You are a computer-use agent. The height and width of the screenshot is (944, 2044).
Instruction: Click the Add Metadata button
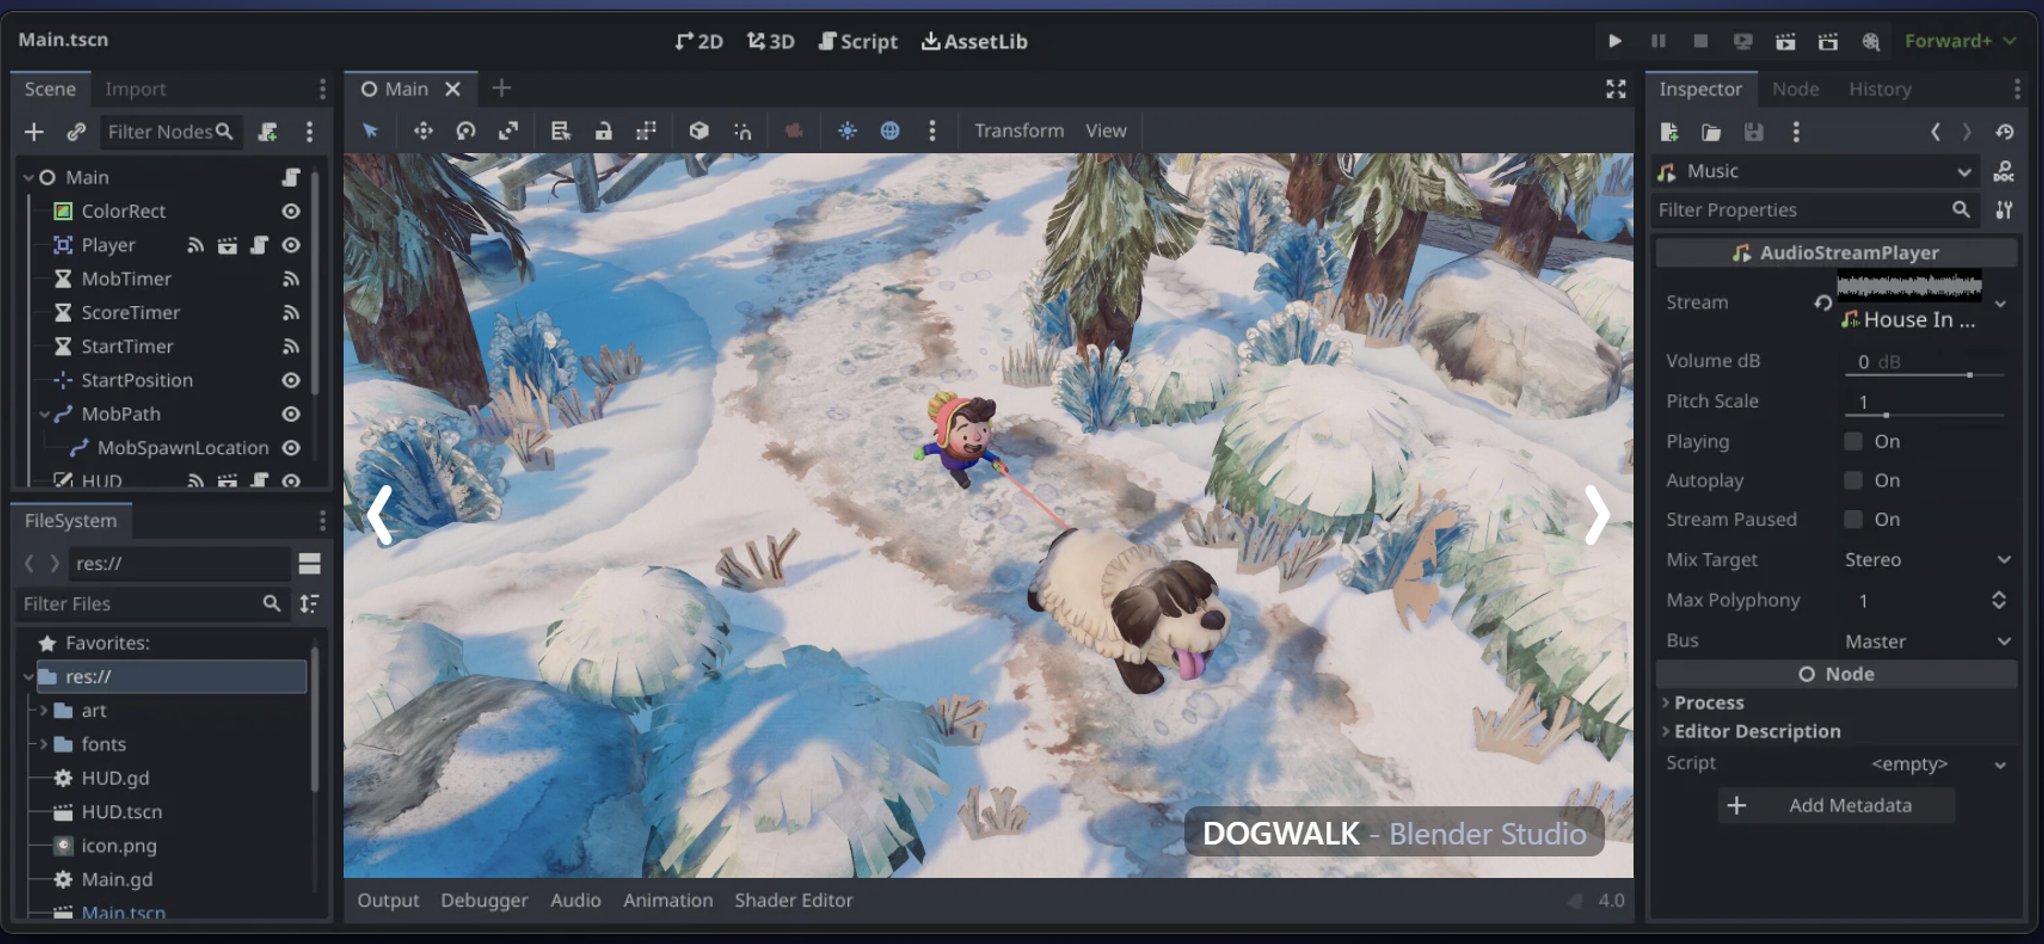pyautogui.click(x=1836, y=806)
